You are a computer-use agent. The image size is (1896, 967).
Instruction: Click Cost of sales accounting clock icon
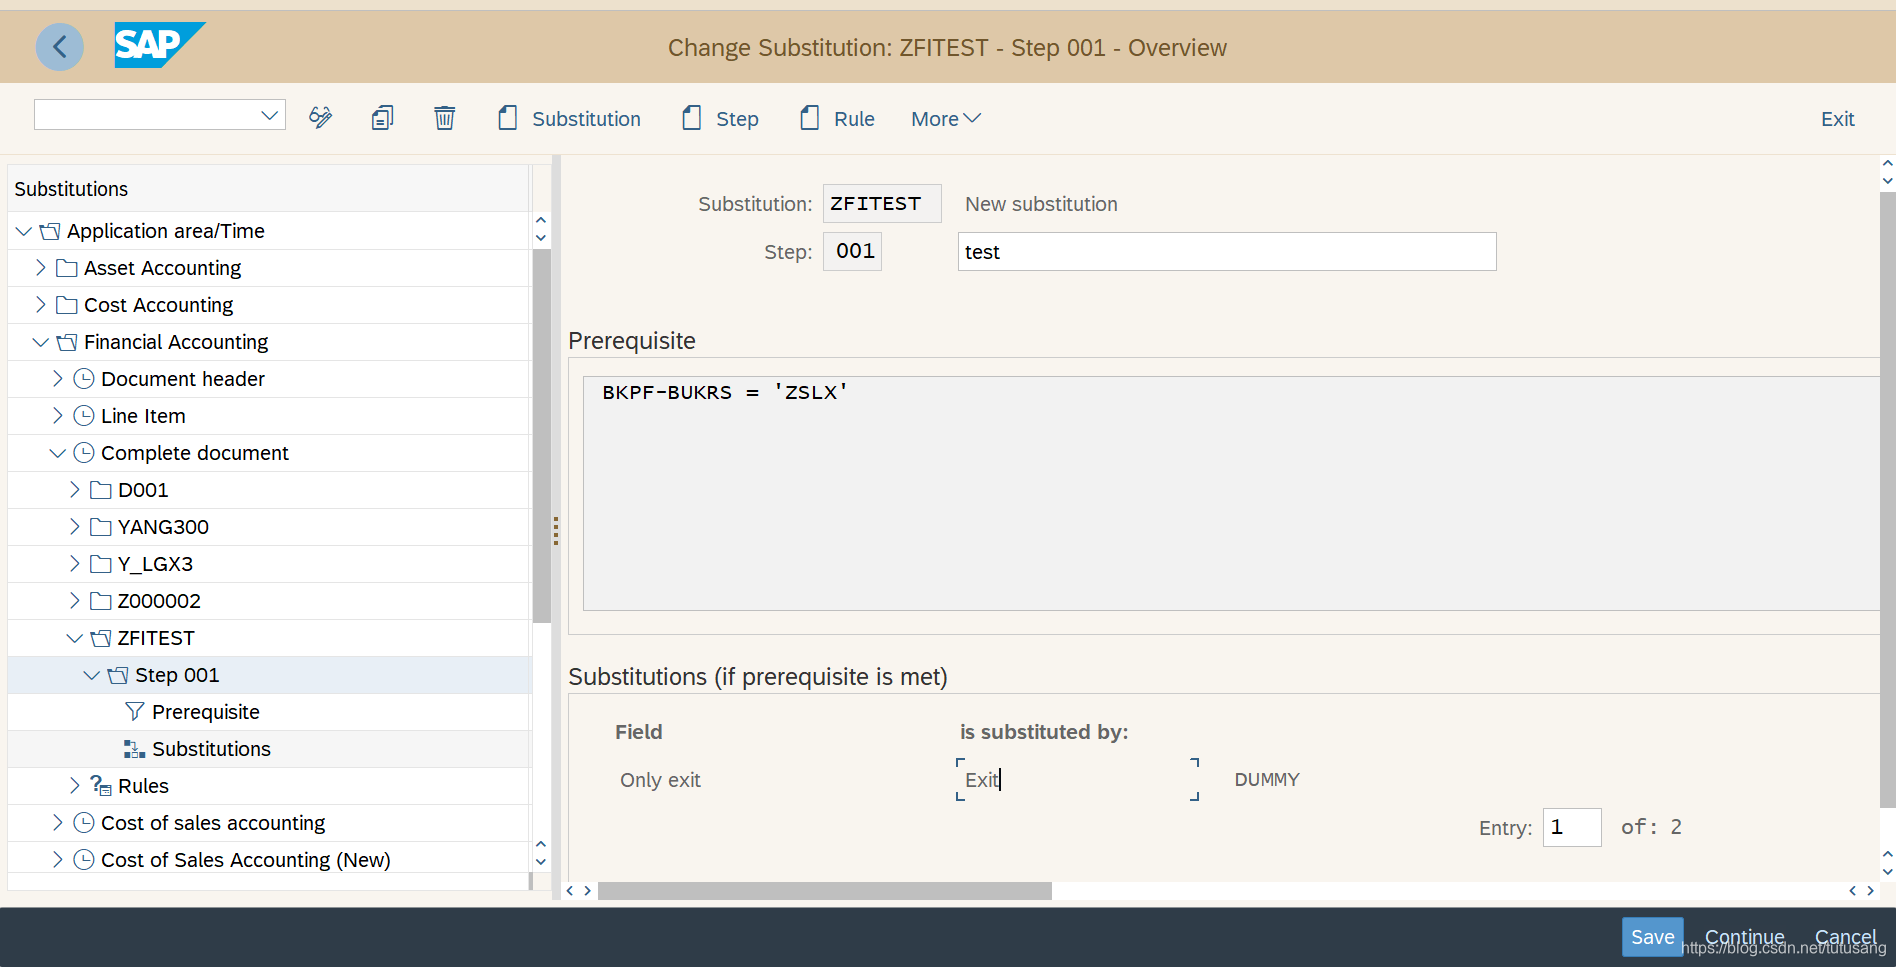click(84, 823)
